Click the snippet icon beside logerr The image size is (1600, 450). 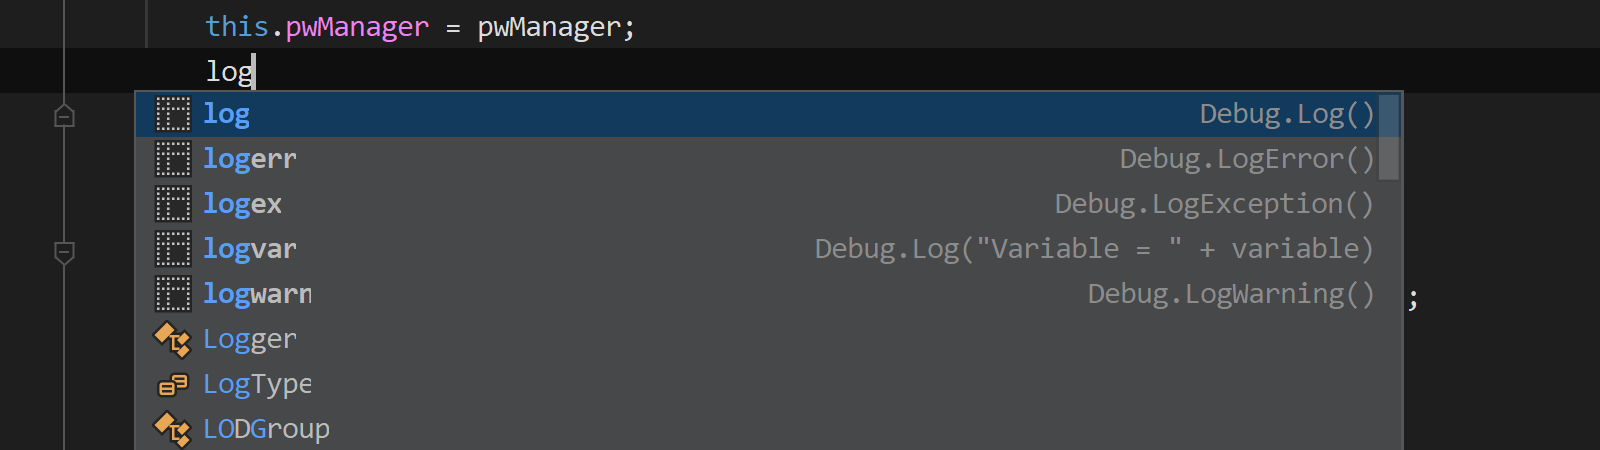172,159
